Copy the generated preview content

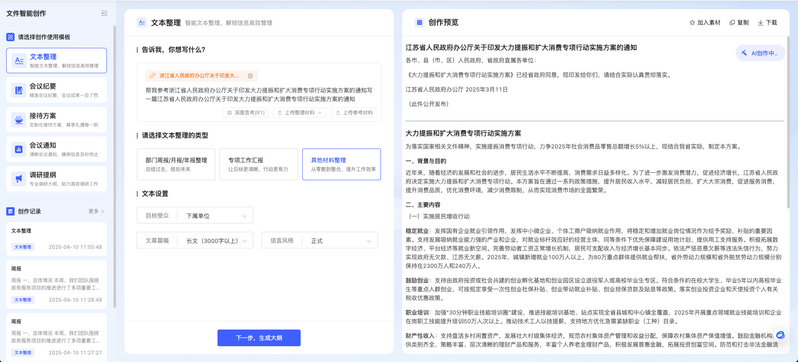[739, 23]
